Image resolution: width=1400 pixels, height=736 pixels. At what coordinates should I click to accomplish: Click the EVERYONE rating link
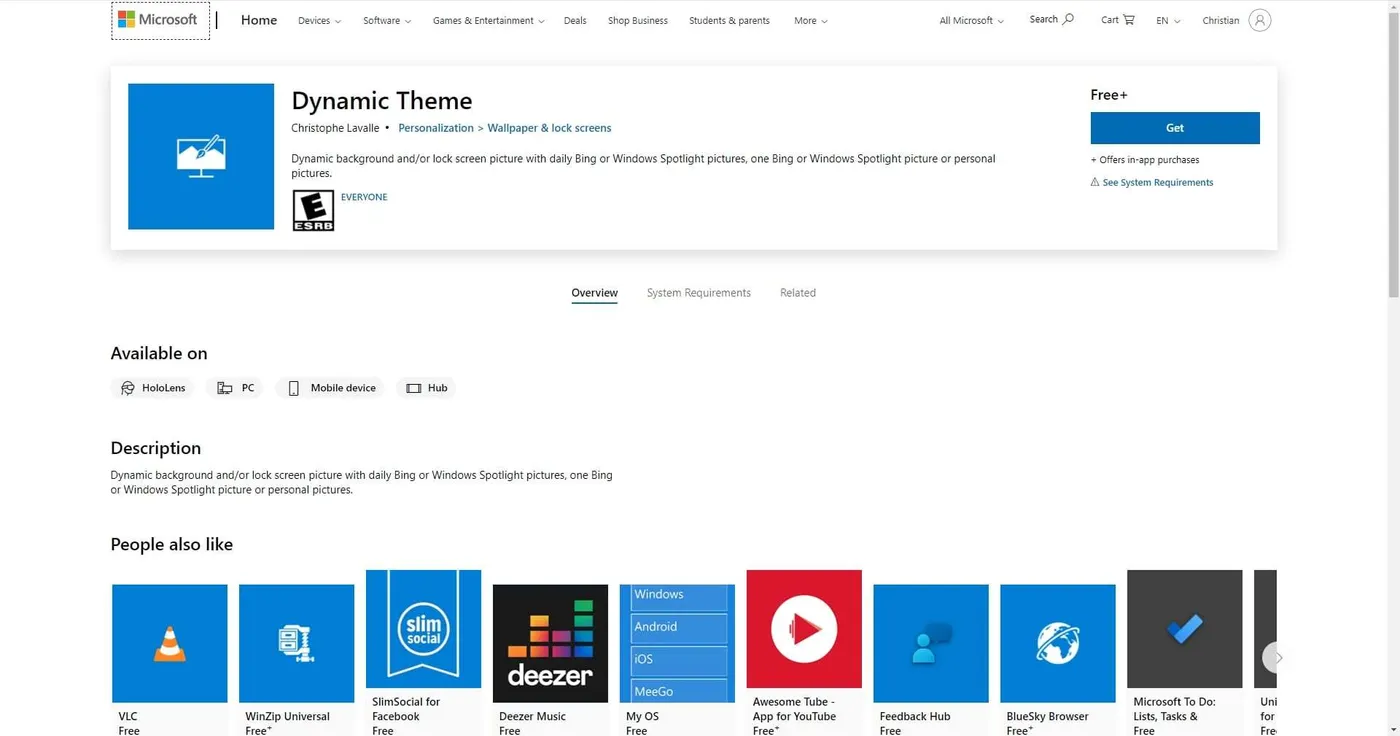click(x=364, y=197)
